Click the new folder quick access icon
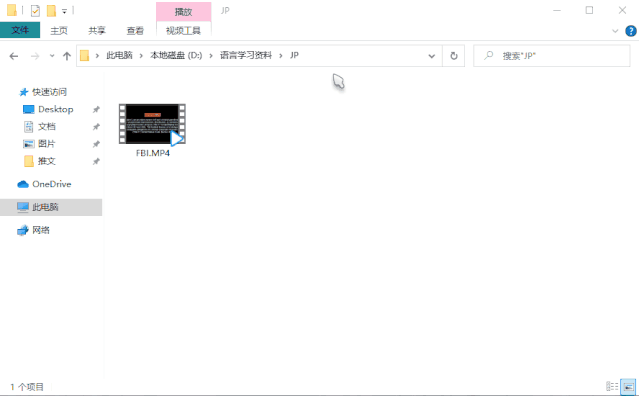The height and width of the screenshot is (396, 639). point(51,11)
